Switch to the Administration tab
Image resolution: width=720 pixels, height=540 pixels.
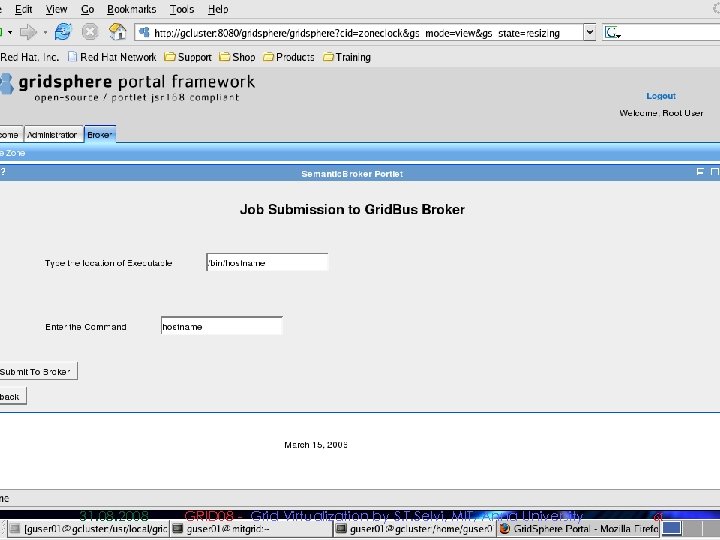(53, 135)
